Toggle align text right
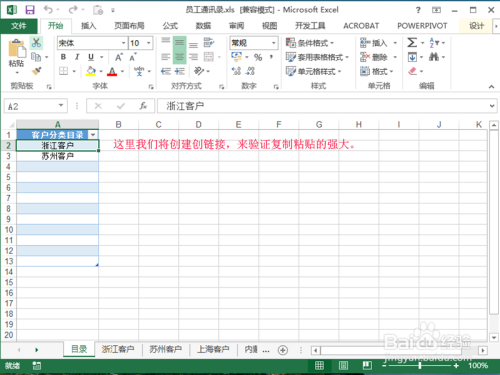The image size is (500, 375). tap(193, 57)
